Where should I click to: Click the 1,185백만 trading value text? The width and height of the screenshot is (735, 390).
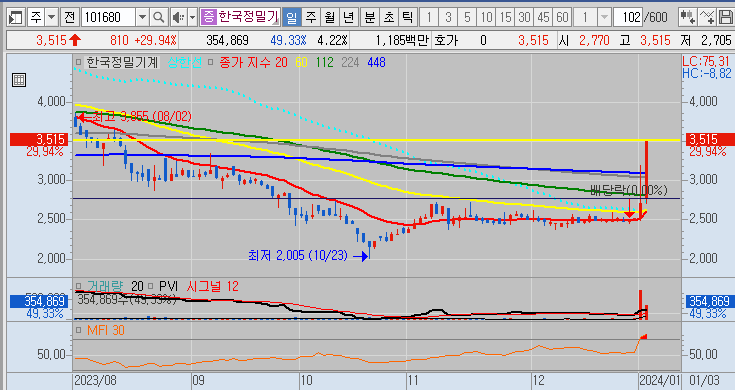[x=402, y=40]
